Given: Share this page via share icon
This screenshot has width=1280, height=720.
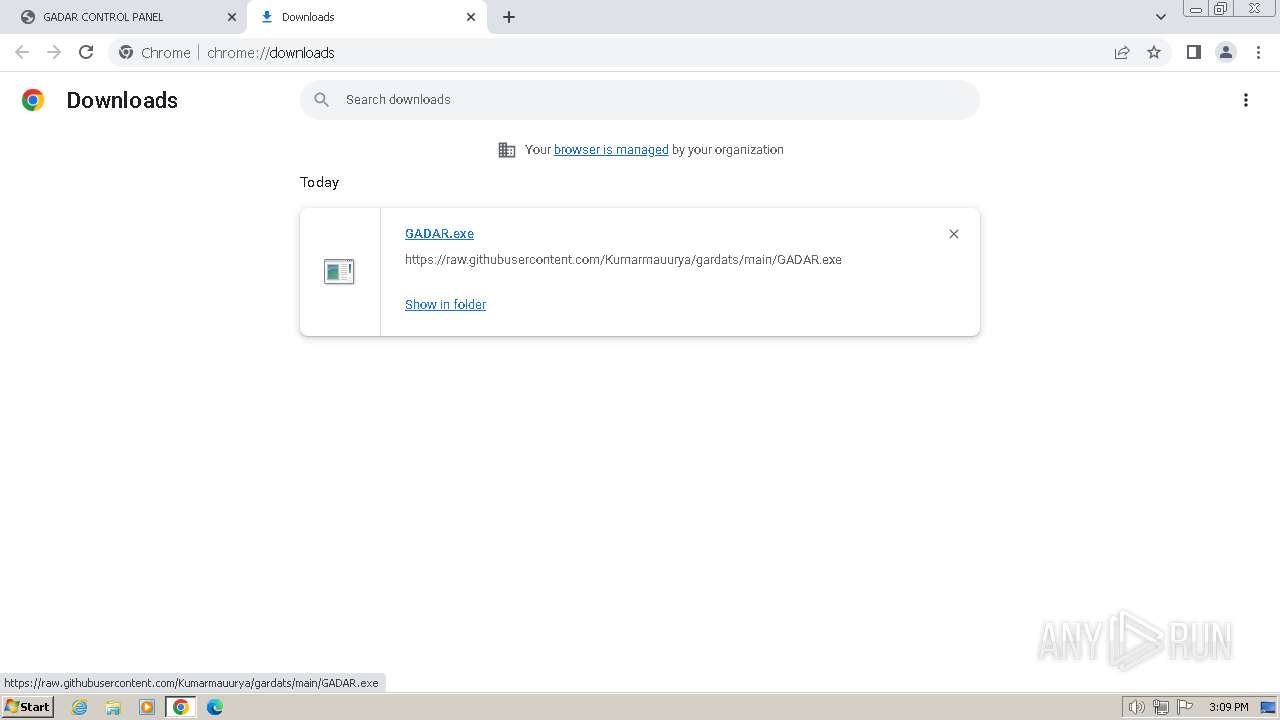Looking at the screenshot, I should [1122, 52].
